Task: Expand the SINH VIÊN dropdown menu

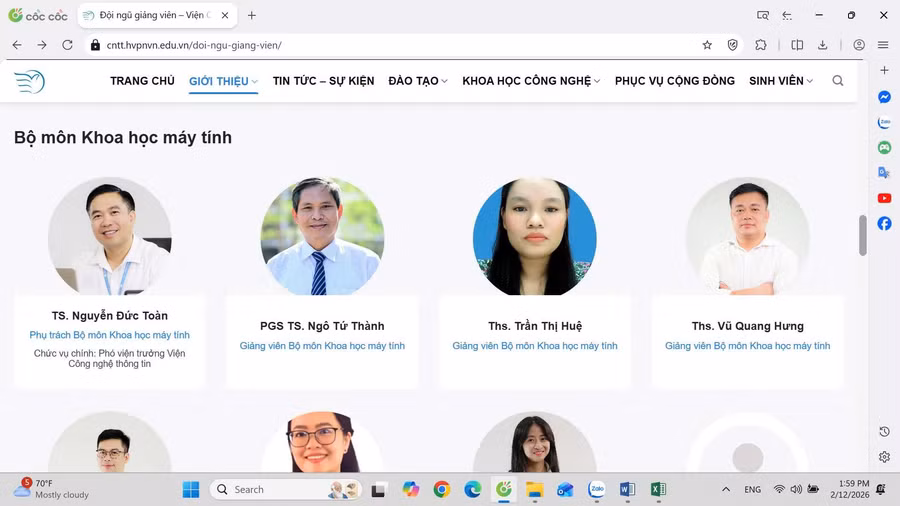Action: pos(781,81)
